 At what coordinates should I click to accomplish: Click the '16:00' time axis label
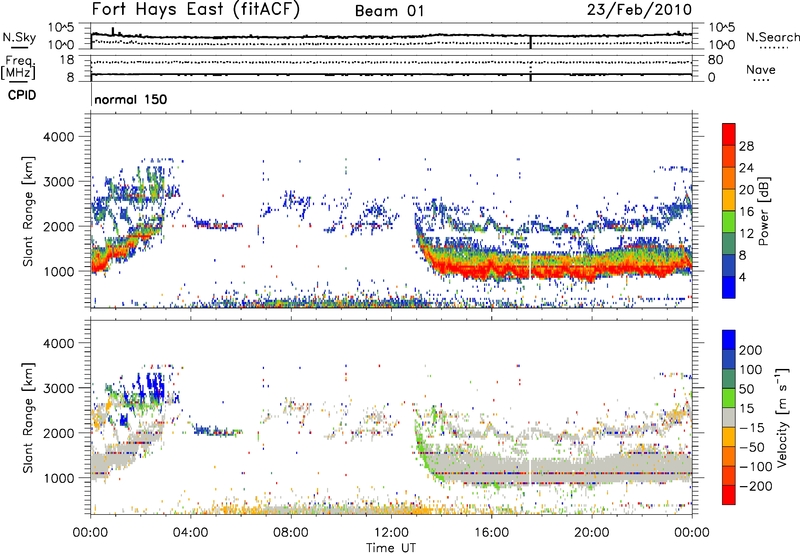491,533
